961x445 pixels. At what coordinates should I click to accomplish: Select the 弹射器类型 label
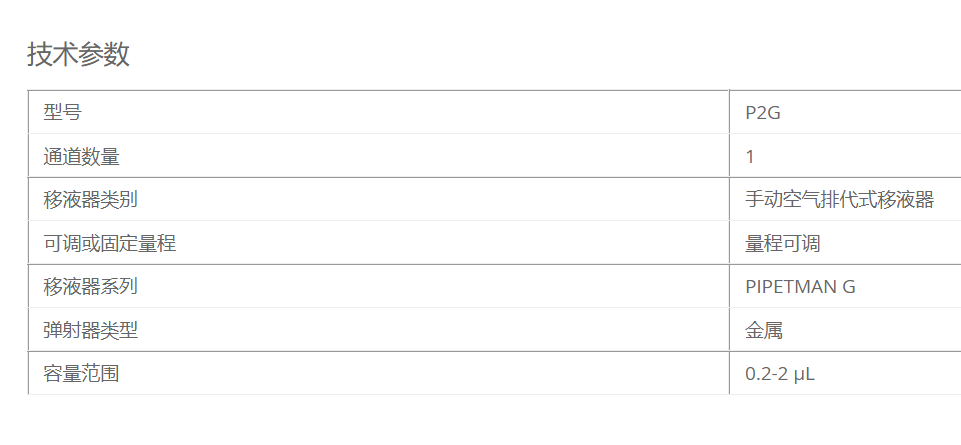[90, 330]
